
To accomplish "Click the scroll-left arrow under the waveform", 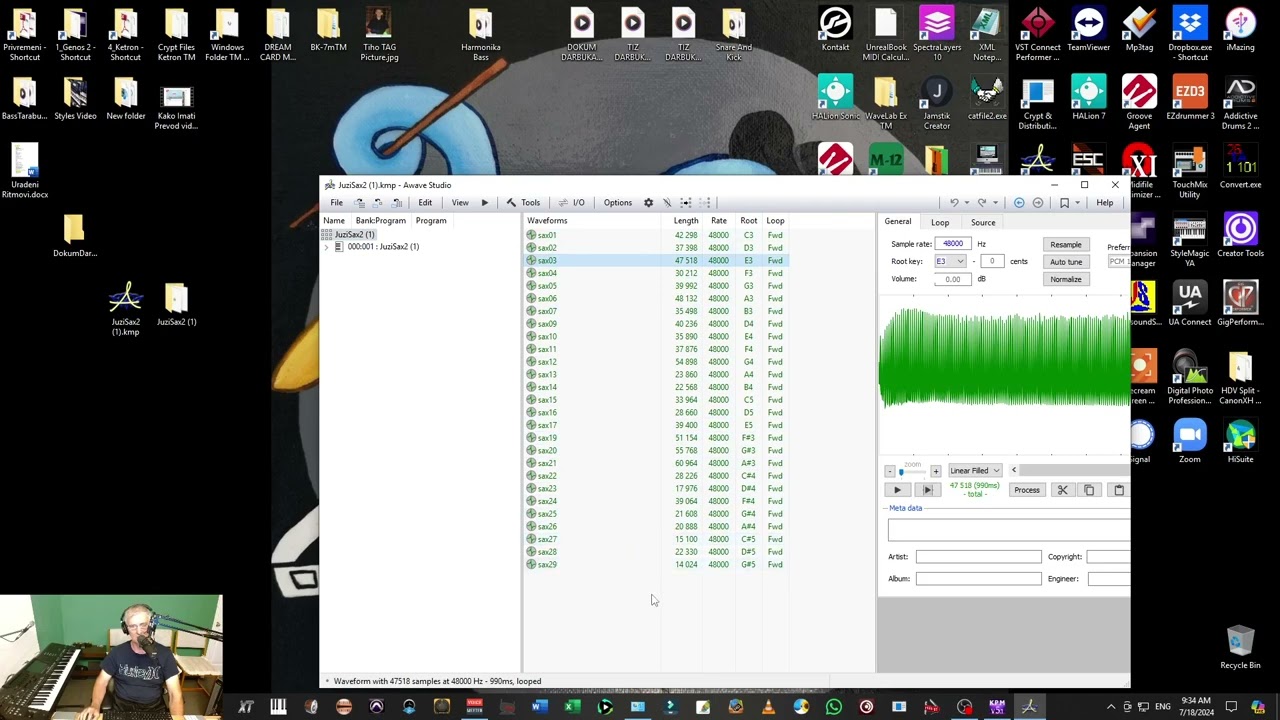I will point(1013,471).
